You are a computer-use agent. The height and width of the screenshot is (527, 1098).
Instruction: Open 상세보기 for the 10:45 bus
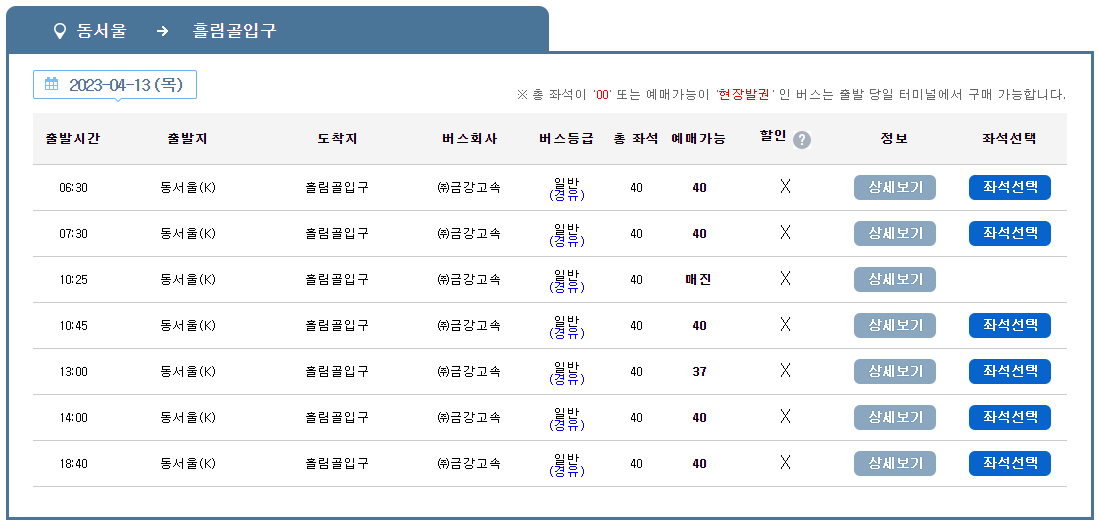894,325
